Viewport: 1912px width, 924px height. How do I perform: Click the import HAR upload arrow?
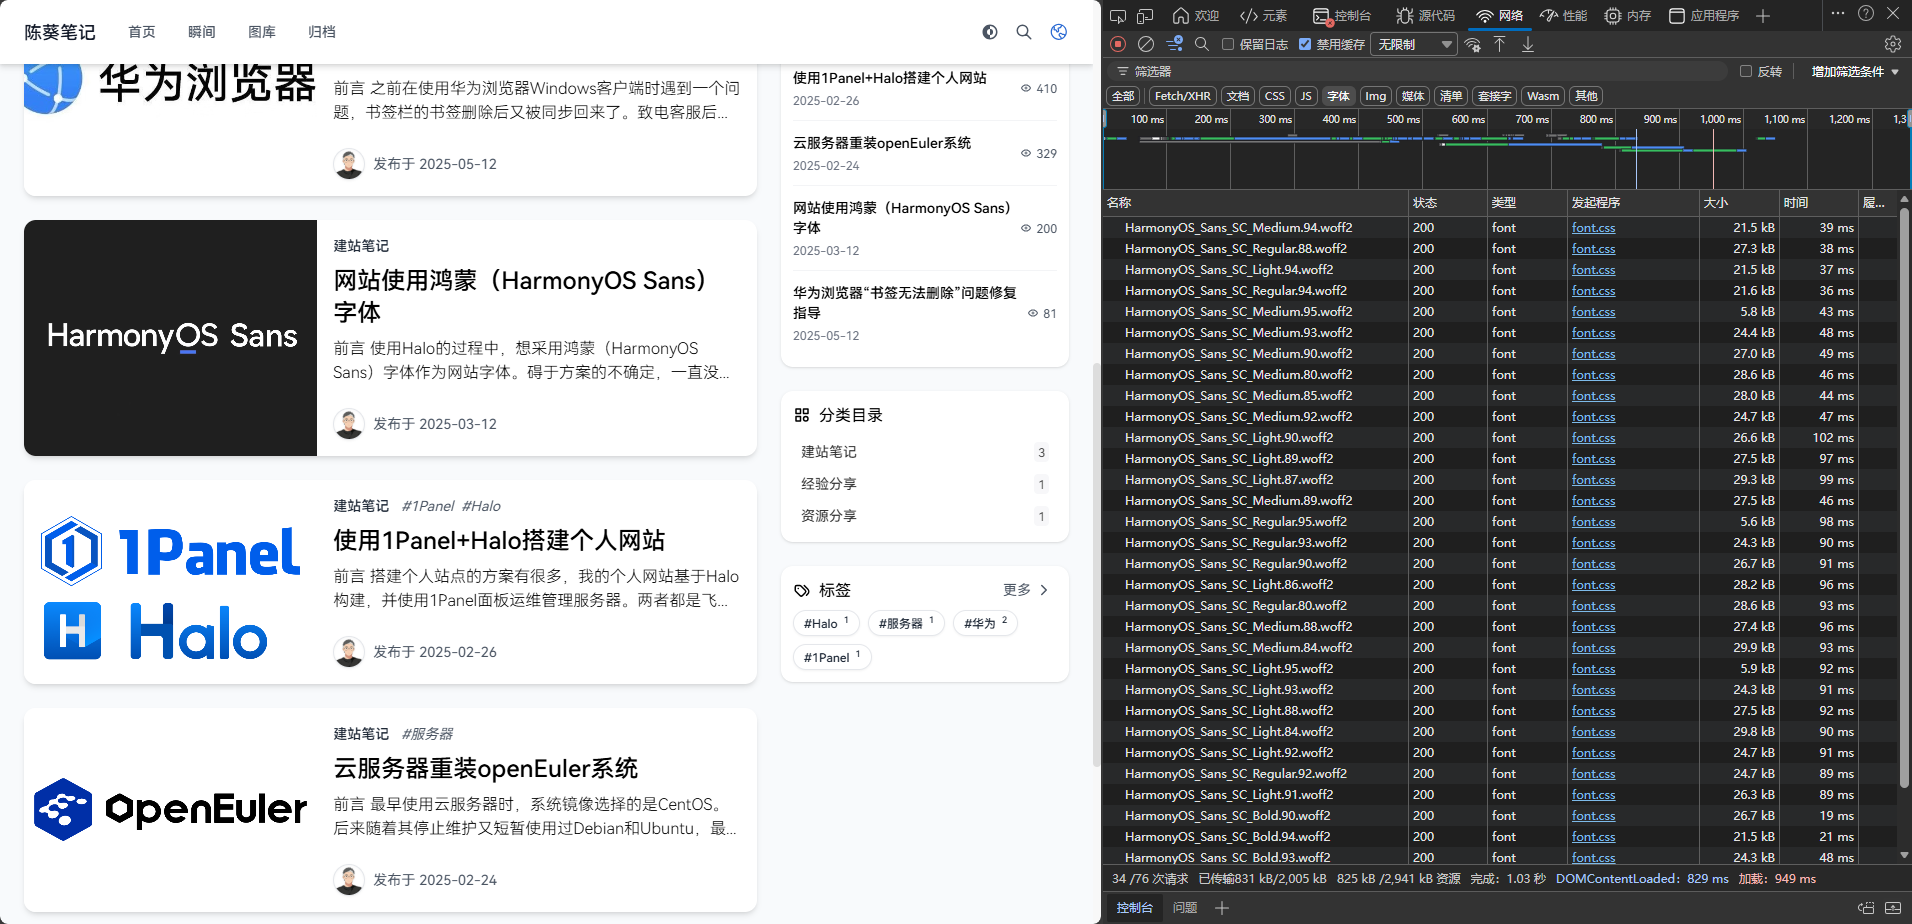1499,44
